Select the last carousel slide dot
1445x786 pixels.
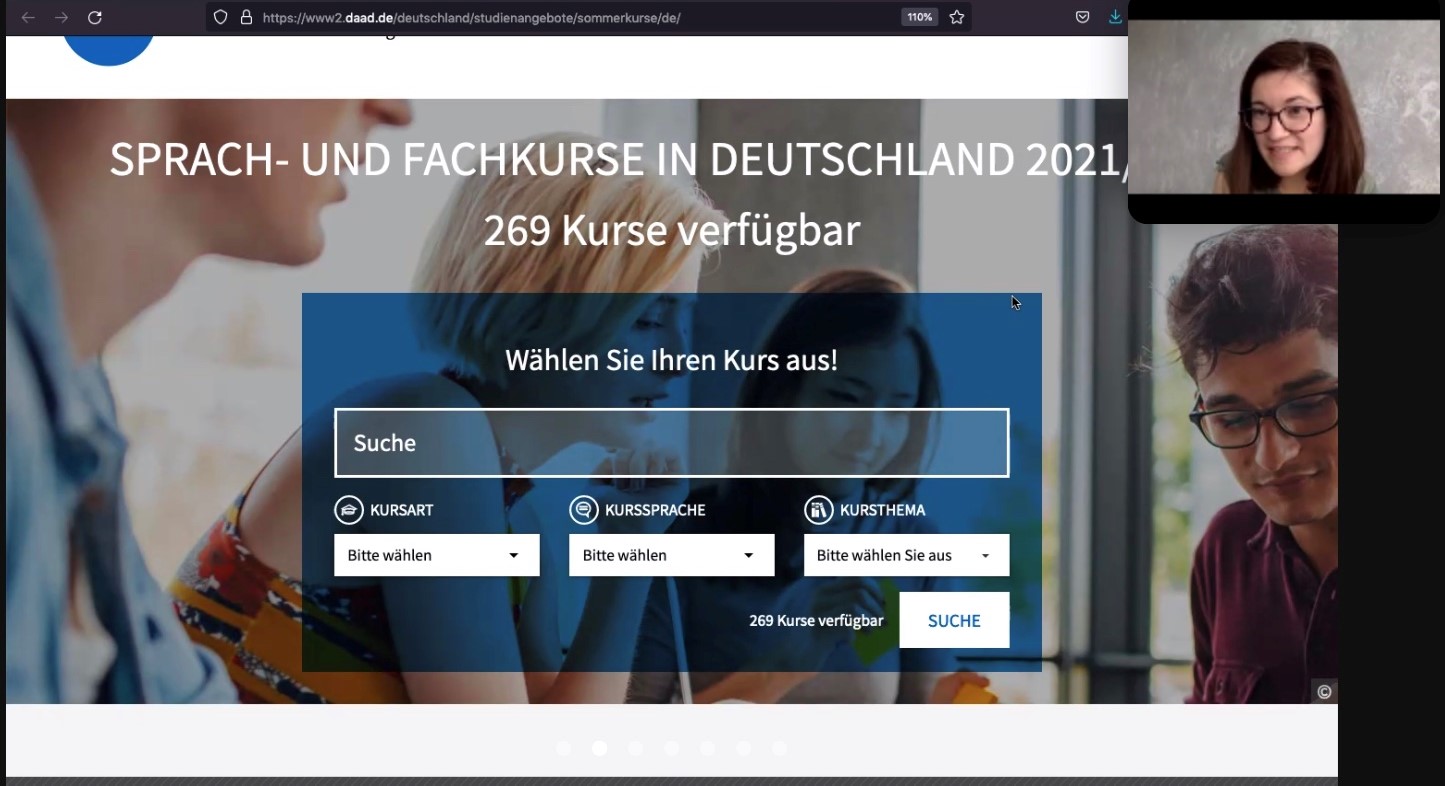pyautogui.click(x=779, y=748)
